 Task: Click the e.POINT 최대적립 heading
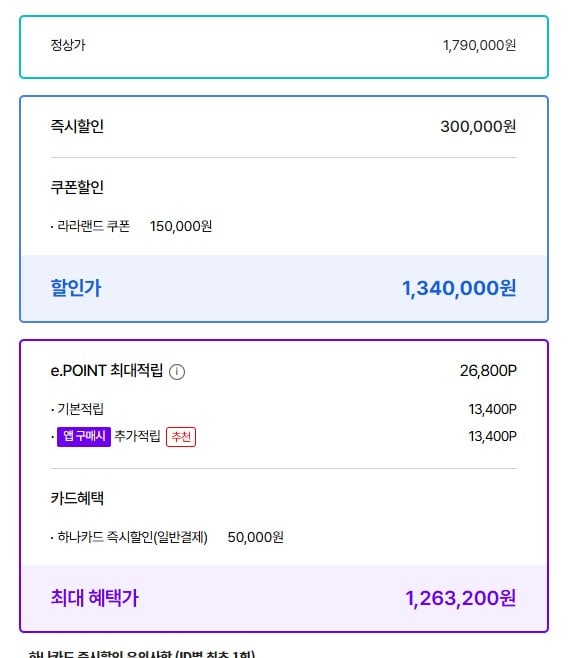point(107,371)
